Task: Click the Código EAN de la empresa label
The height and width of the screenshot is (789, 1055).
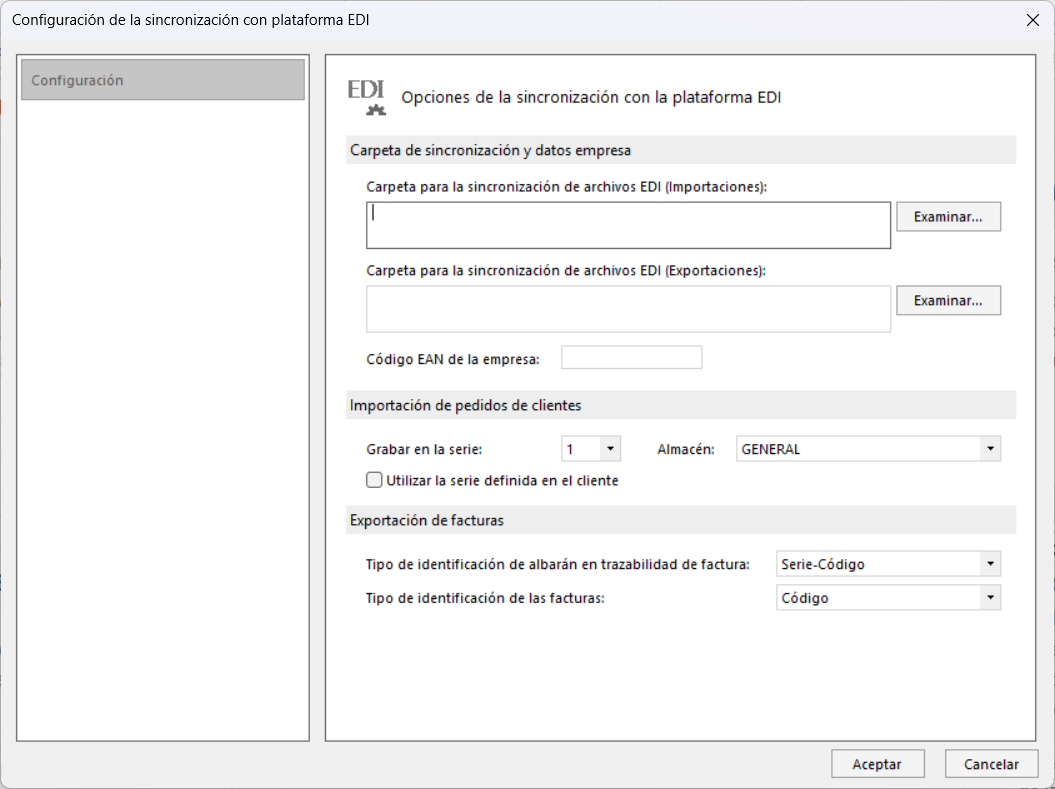Action: click(x=453, y=359)
